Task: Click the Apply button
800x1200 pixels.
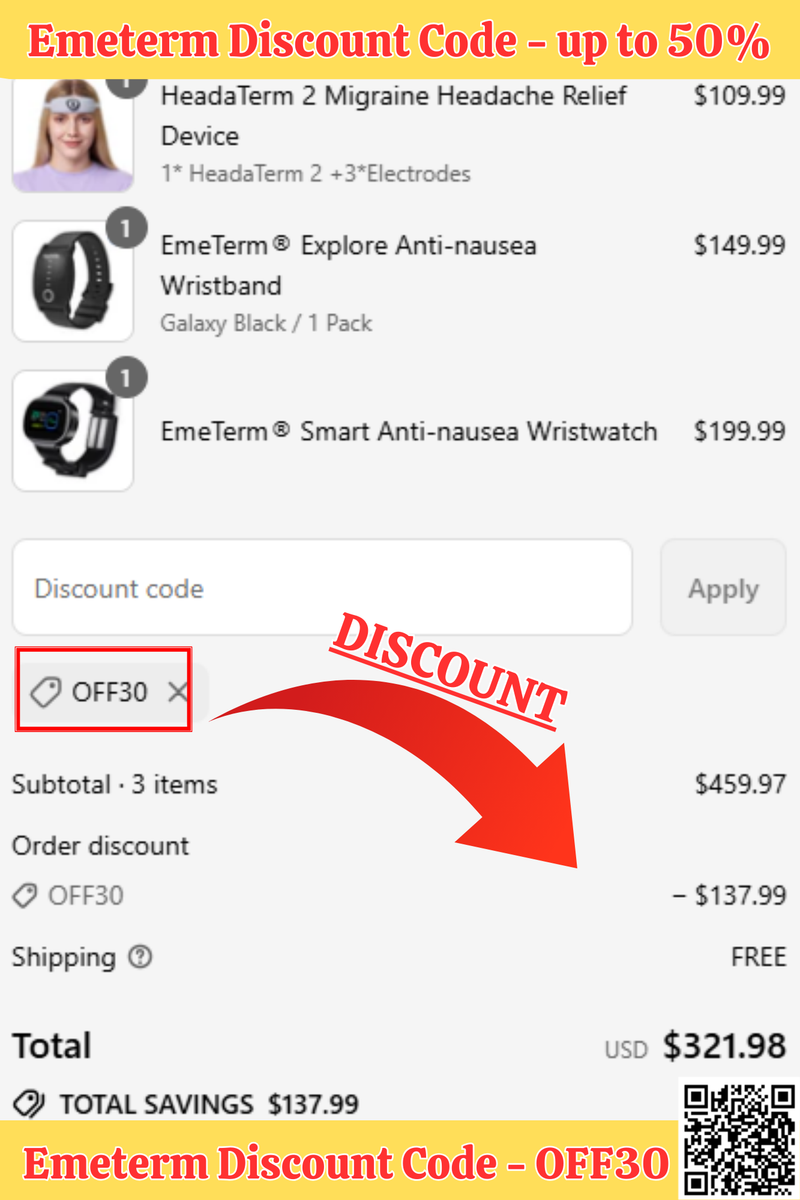Action: (x=723, y=588)
